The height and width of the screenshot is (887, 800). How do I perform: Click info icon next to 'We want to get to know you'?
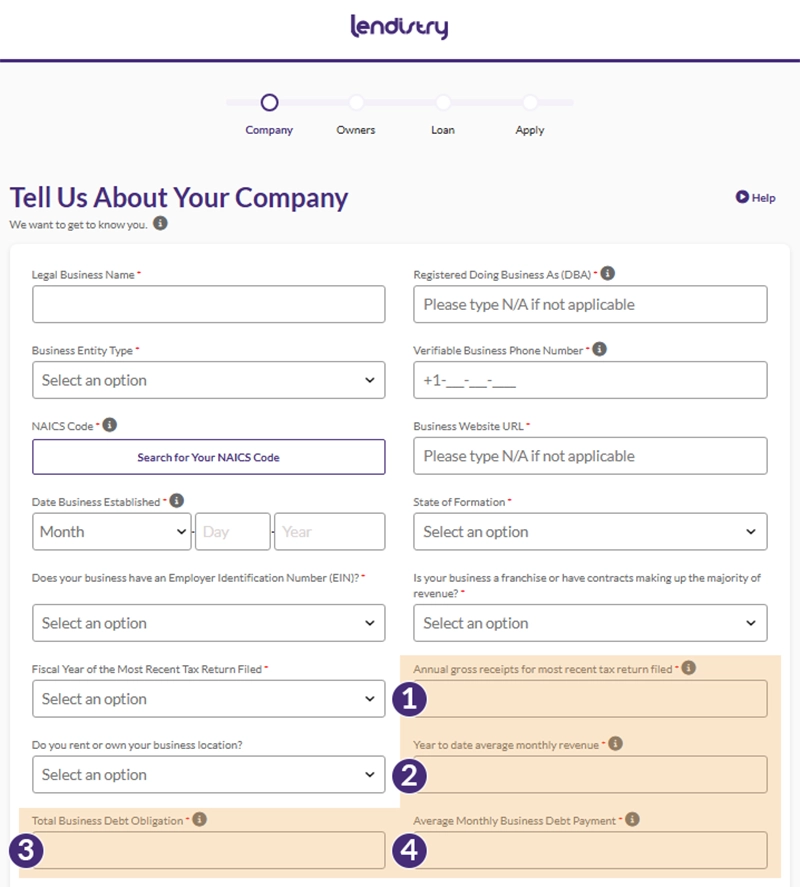(160, 223)
